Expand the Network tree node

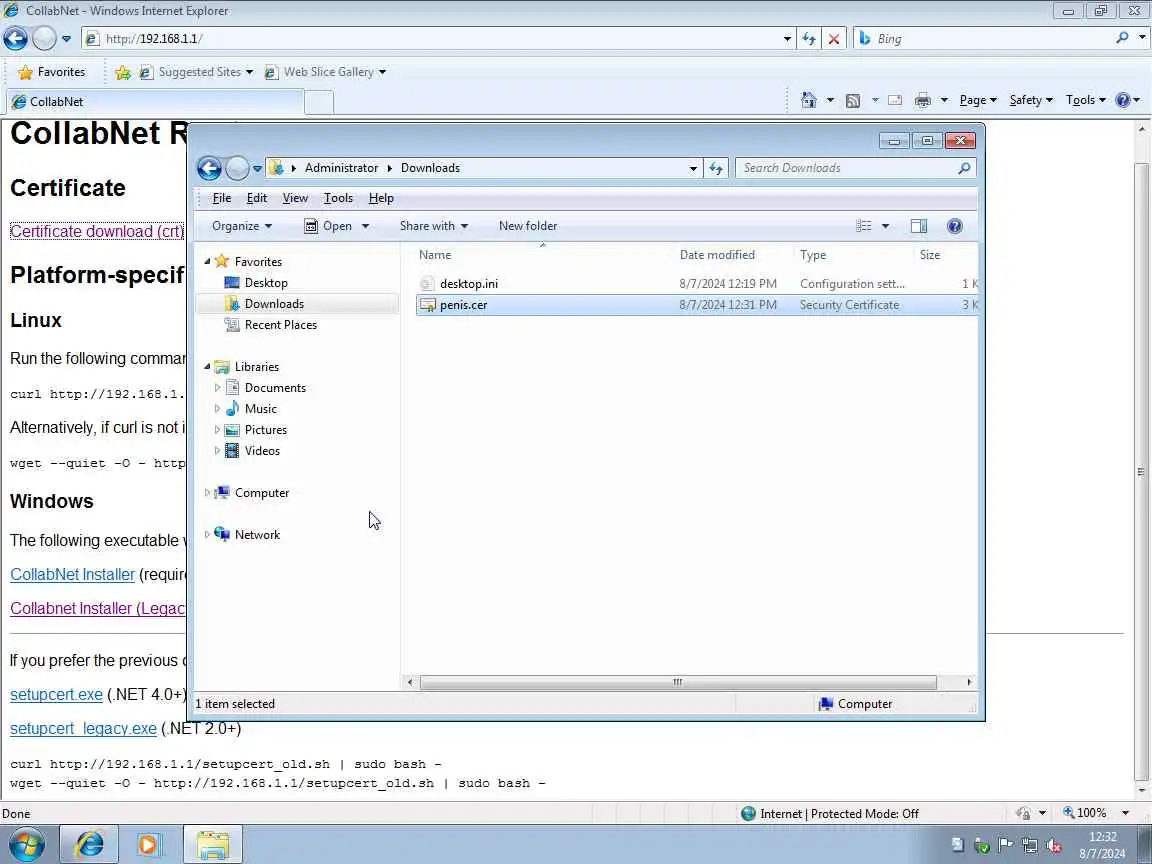pyautogui.click(x=207, y=535)
